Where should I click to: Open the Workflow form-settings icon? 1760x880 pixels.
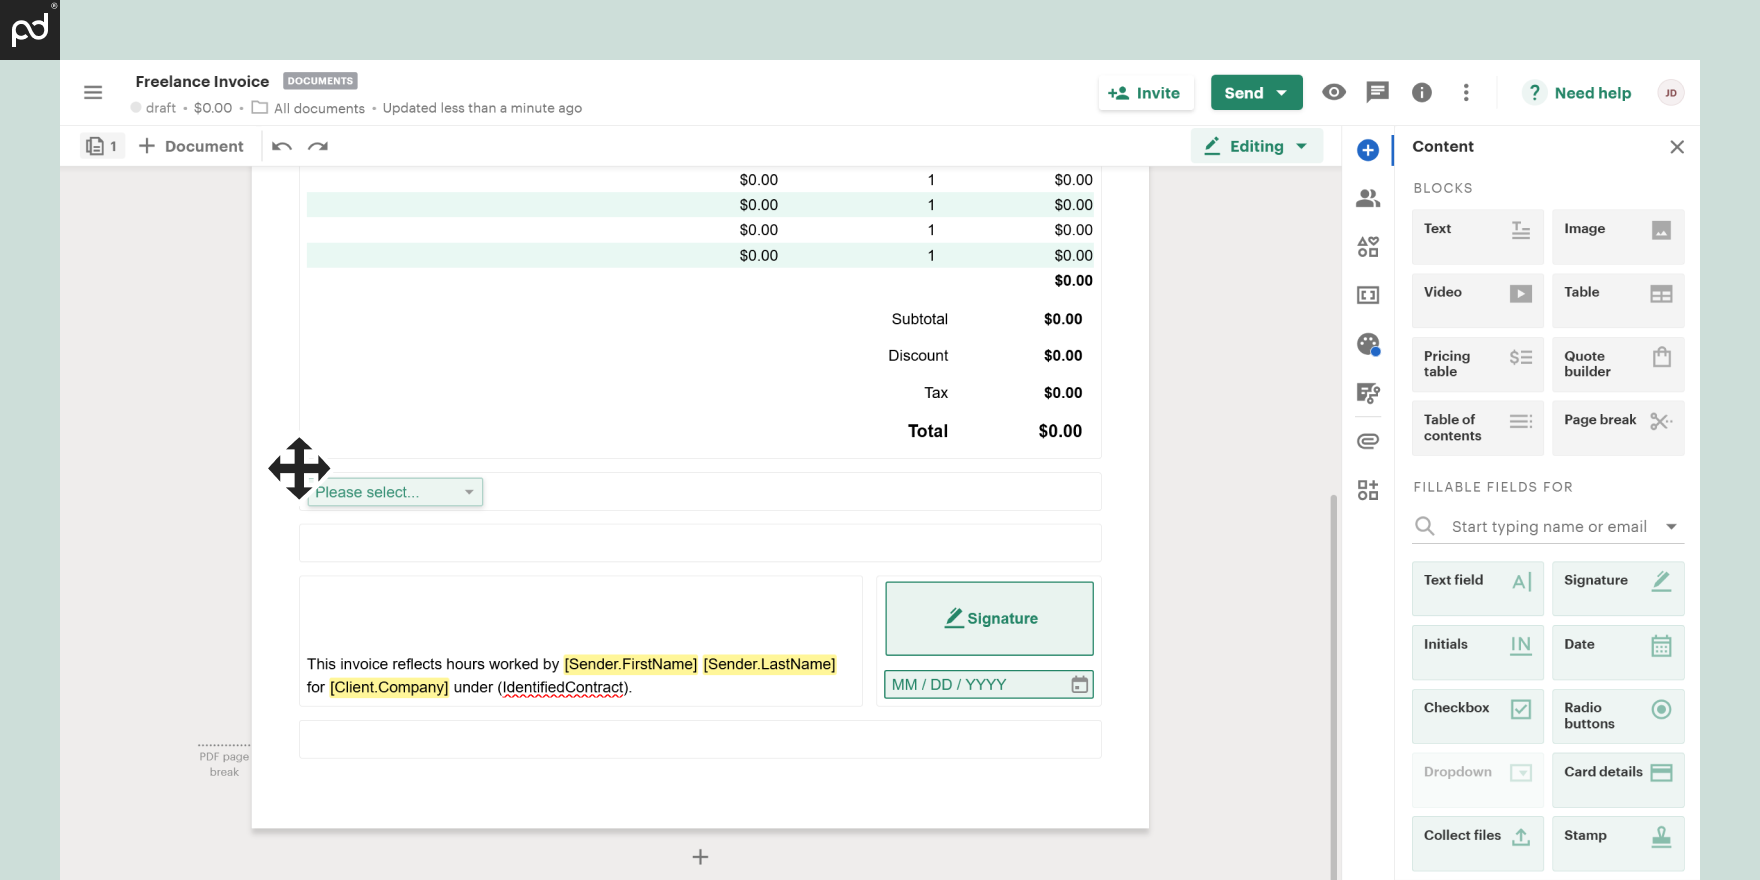point(1368,393)
